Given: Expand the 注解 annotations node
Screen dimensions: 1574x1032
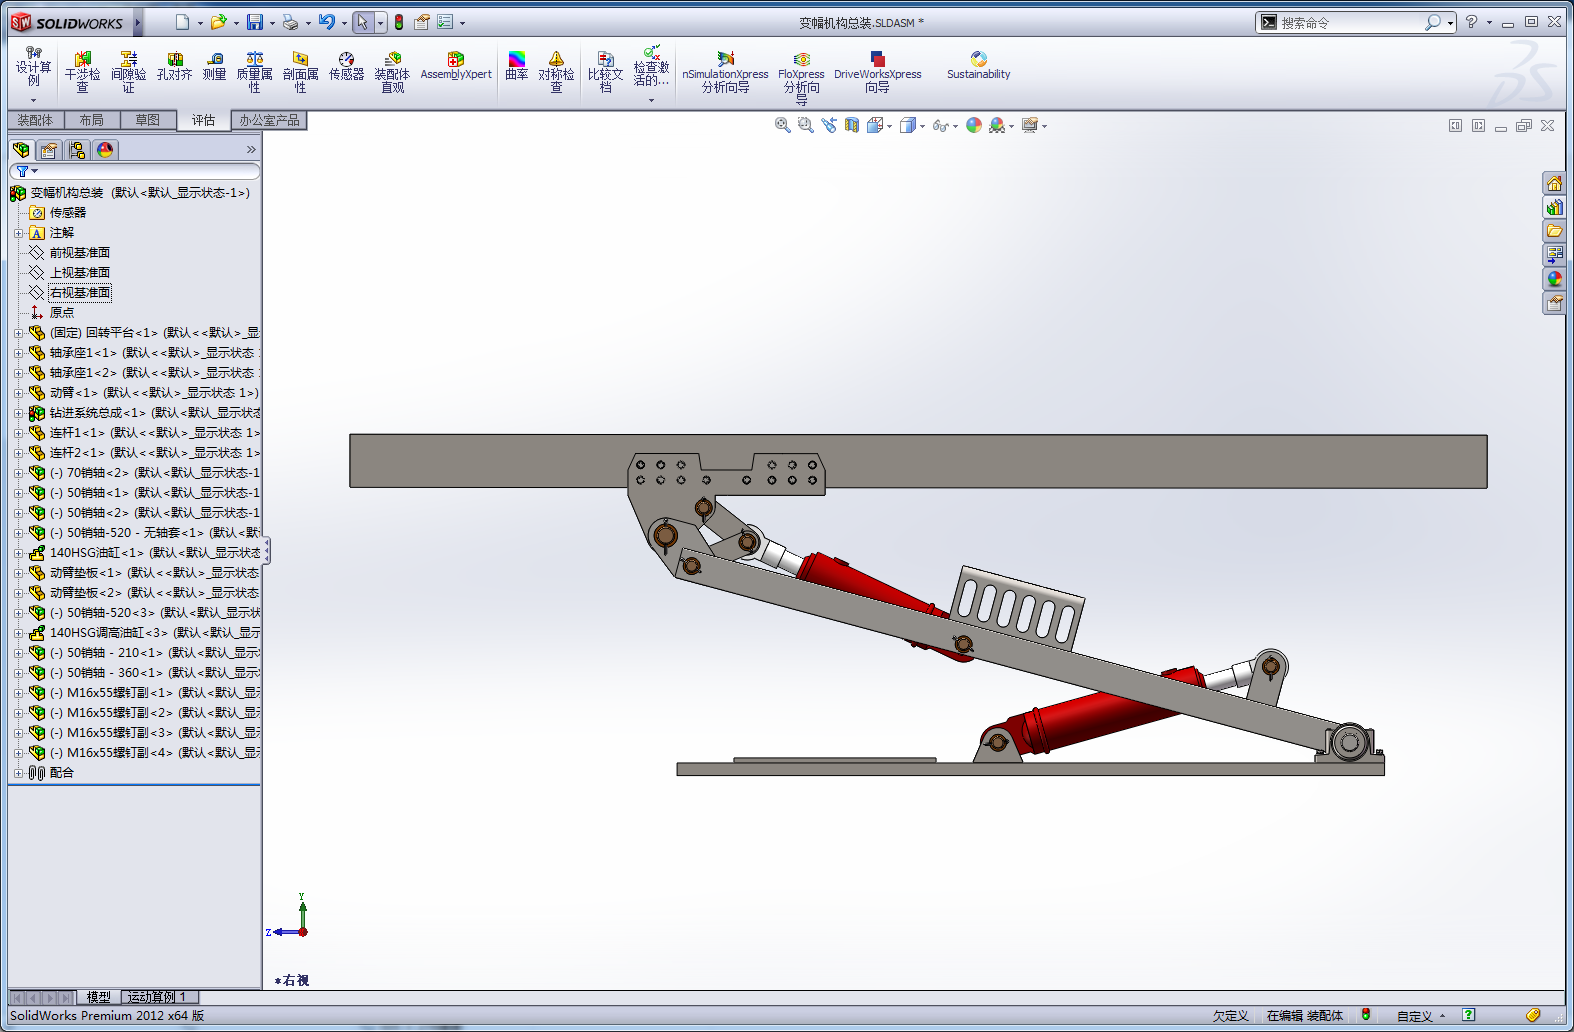Looking at the screenshot, I should coord(18,233).
